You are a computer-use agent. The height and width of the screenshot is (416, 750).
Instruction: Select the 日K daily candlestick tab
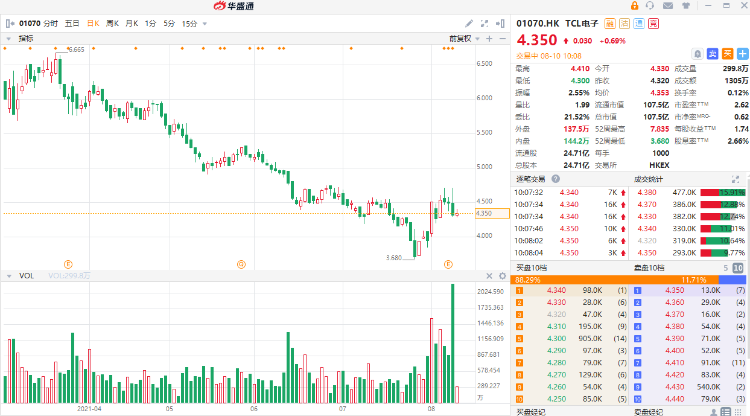click(93, 23)
